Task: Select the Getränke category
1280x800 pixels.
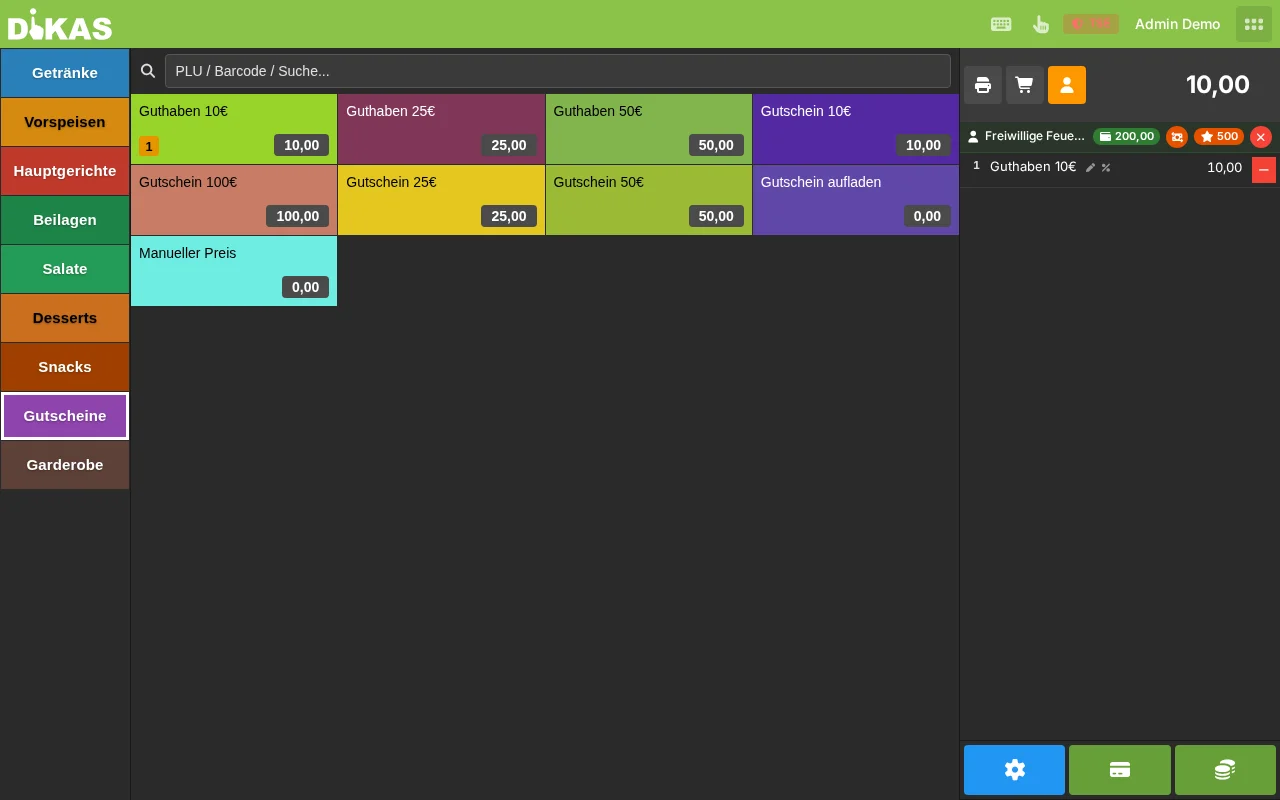Action: point(65,73)
